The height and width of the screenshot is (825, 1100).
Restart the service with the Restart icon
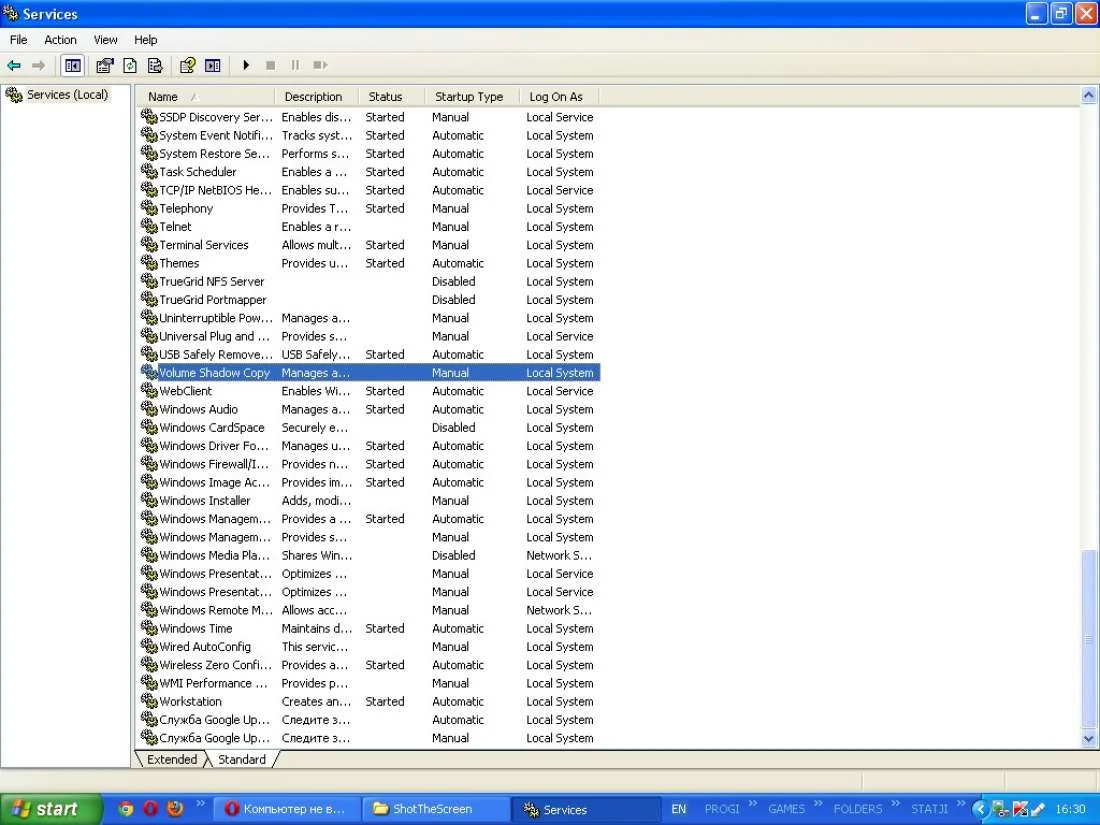320,65
